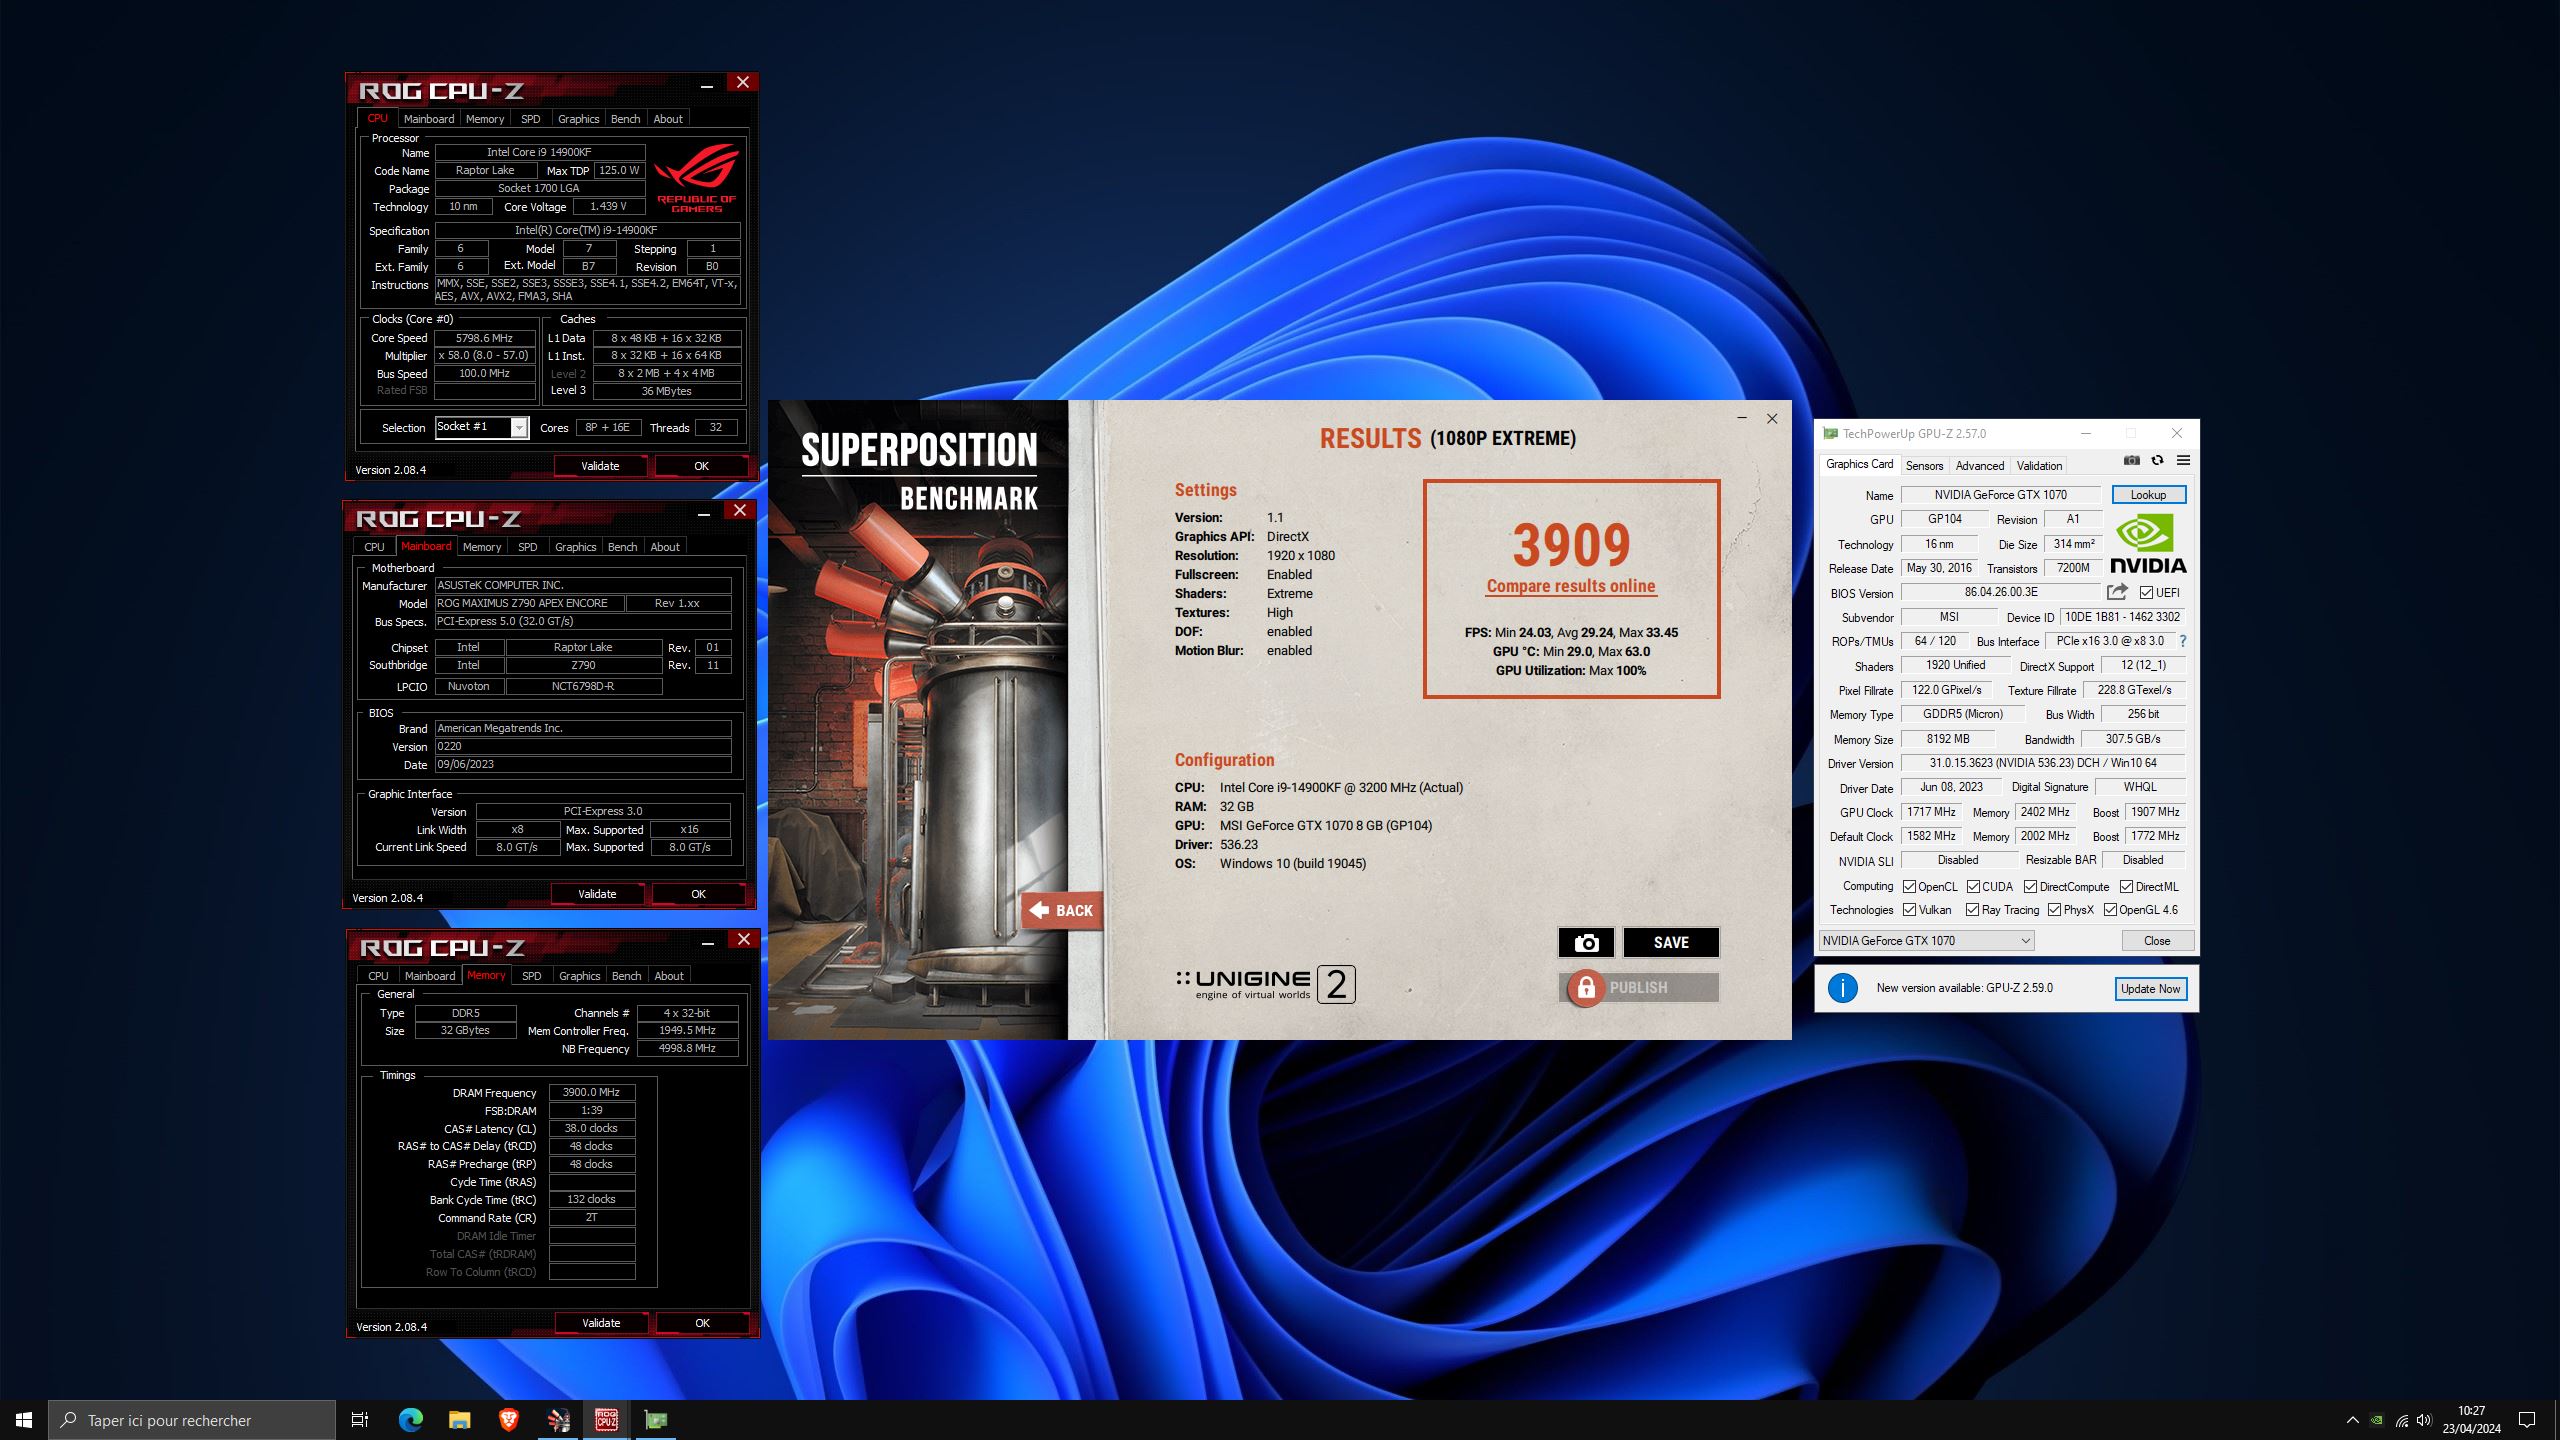Click the Superposition taskbar icon
The image size is (2560, 1440).
[558, 1420]
